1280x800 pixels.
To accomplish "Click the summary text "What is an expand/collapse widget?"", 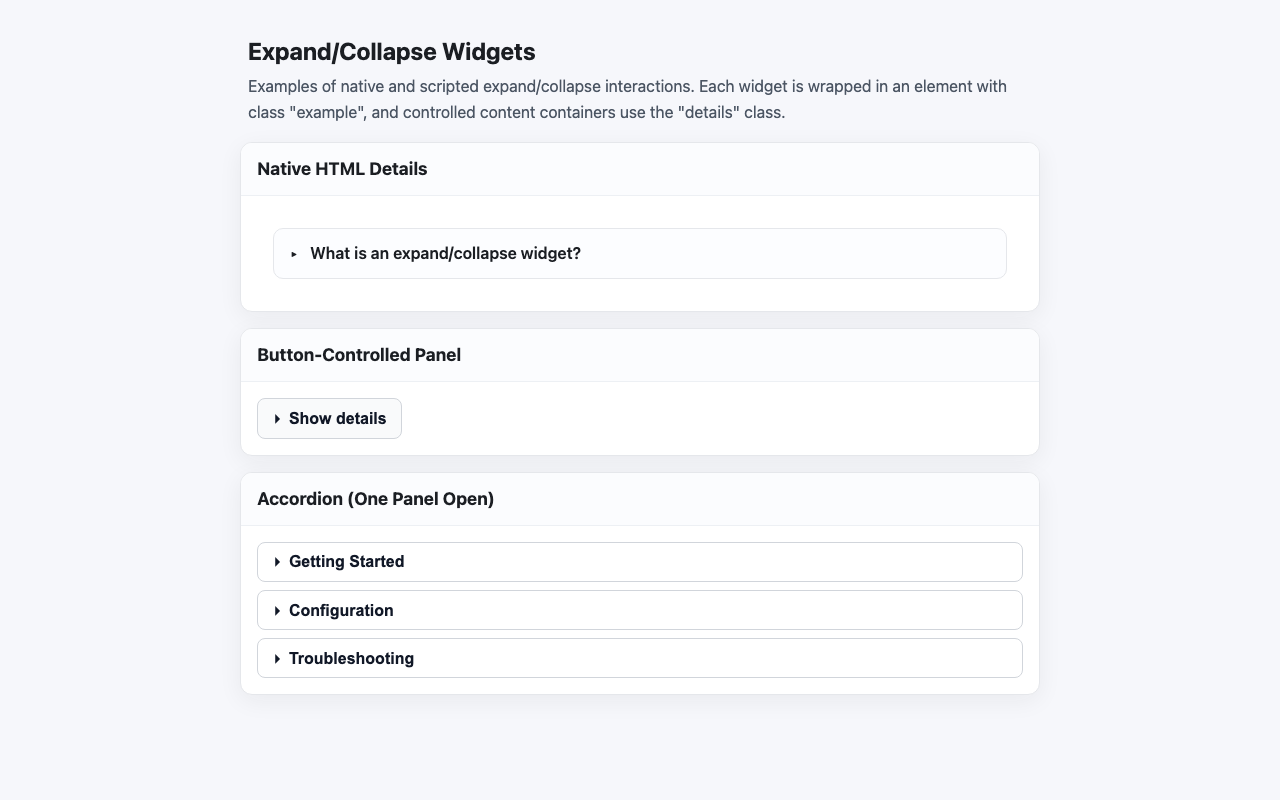I will coord(445,253).
